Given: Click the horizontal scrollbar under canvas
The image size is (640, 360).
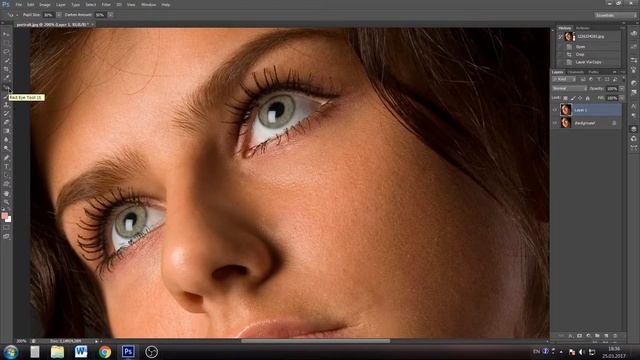Looking at the screenshot, I should (x=315, y=341).
